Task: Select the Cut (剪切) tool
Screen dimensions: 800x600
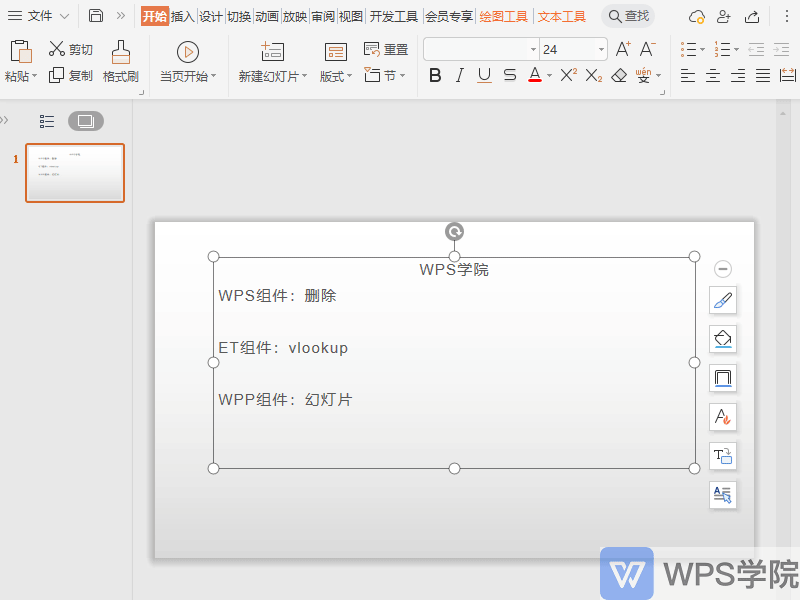Action: pos(70,49)
